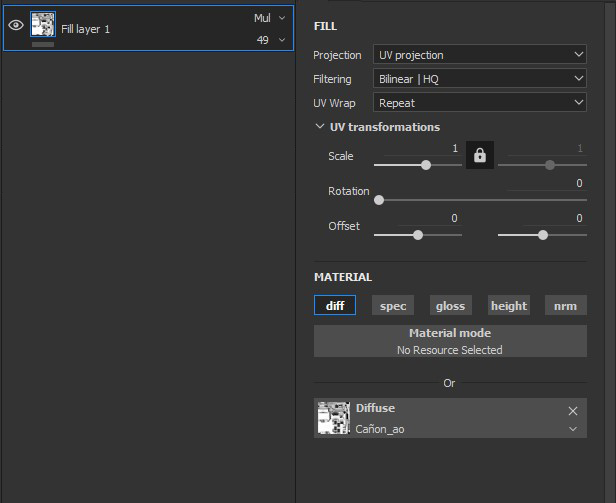
Task: Hide Fill layer 1 with eye icon
Action: click(16, 27)
